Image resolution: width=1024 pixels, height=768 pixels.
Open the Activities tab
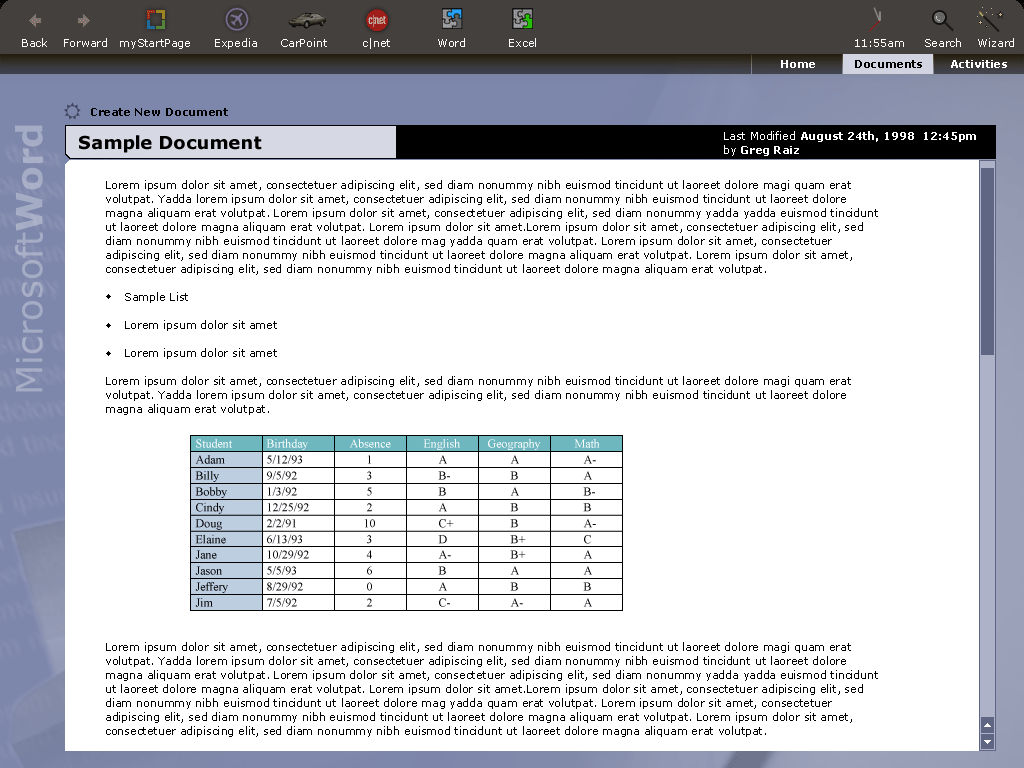pyautogui.click(x=978, y=64)
